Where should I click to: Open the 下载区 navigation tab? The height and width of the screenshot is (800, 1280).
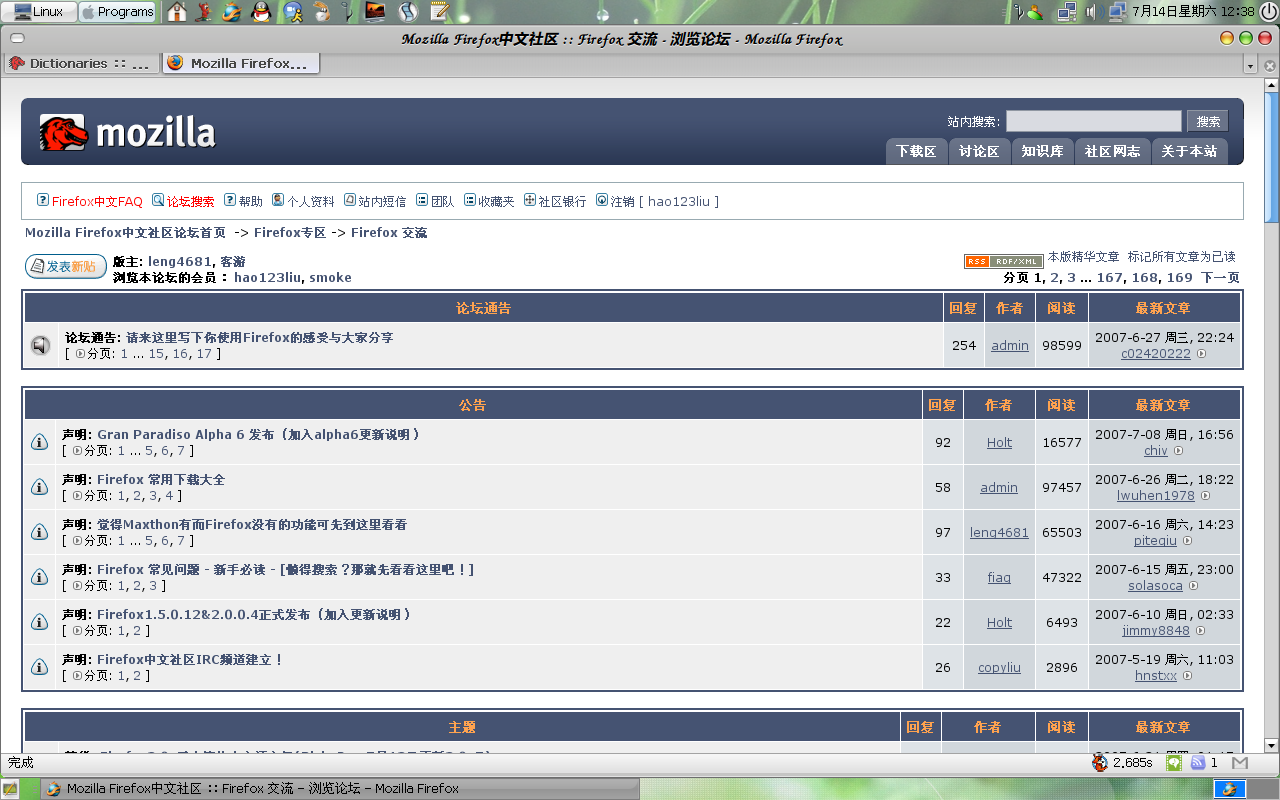916,151
